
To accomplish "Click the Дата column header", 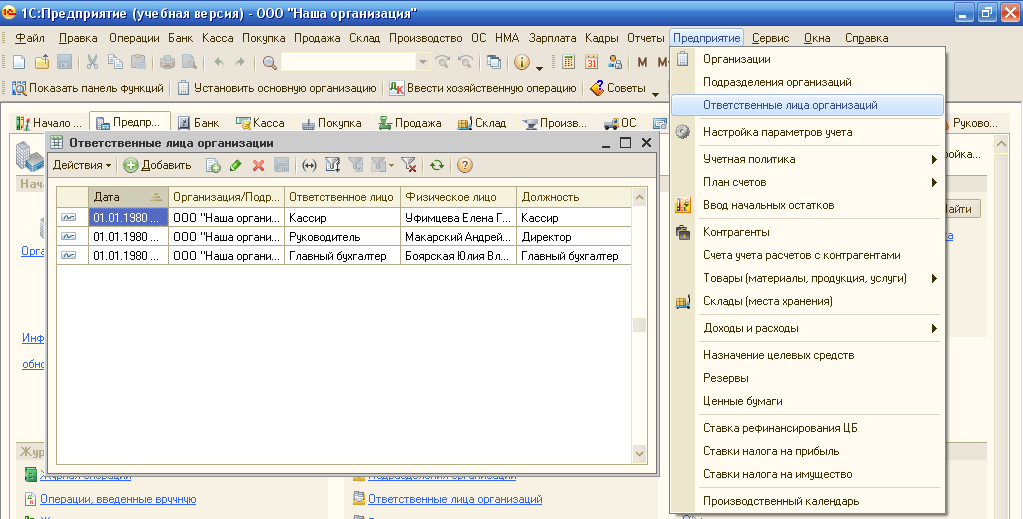I will (x=128, y=197).
